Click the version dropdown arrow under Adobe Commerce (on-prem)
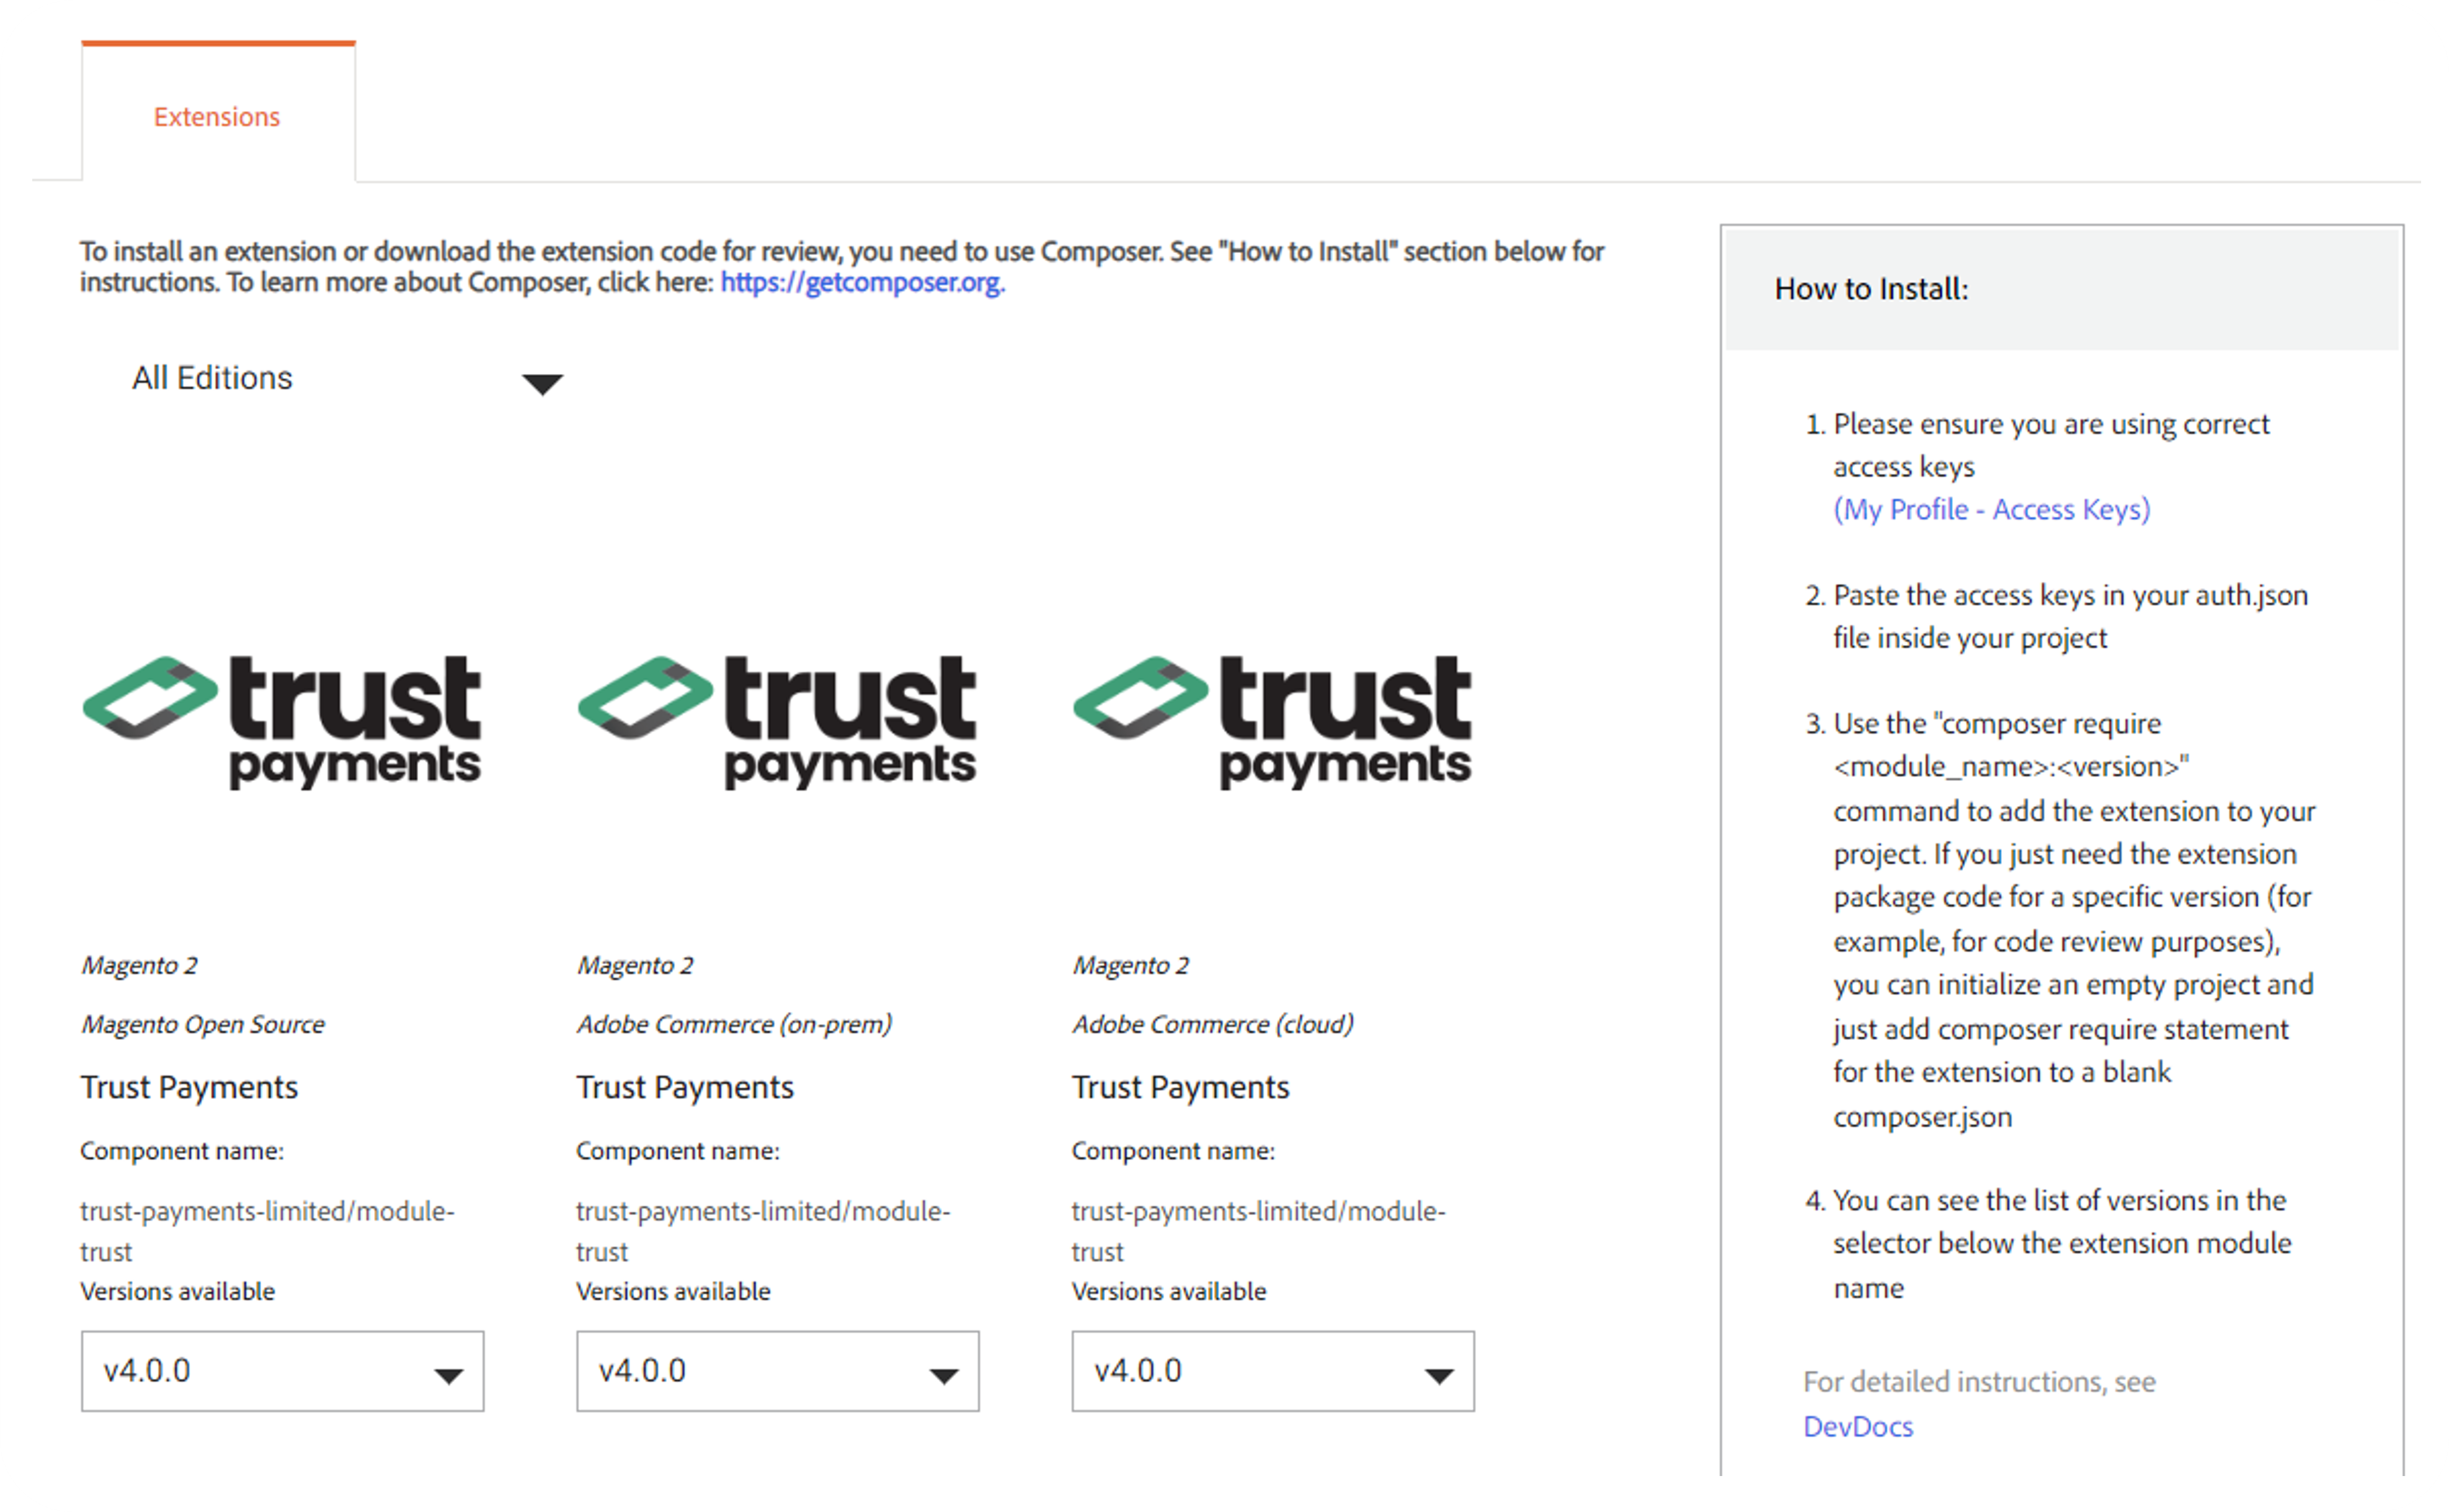 pyautogui.click(x=943, y=1376)
